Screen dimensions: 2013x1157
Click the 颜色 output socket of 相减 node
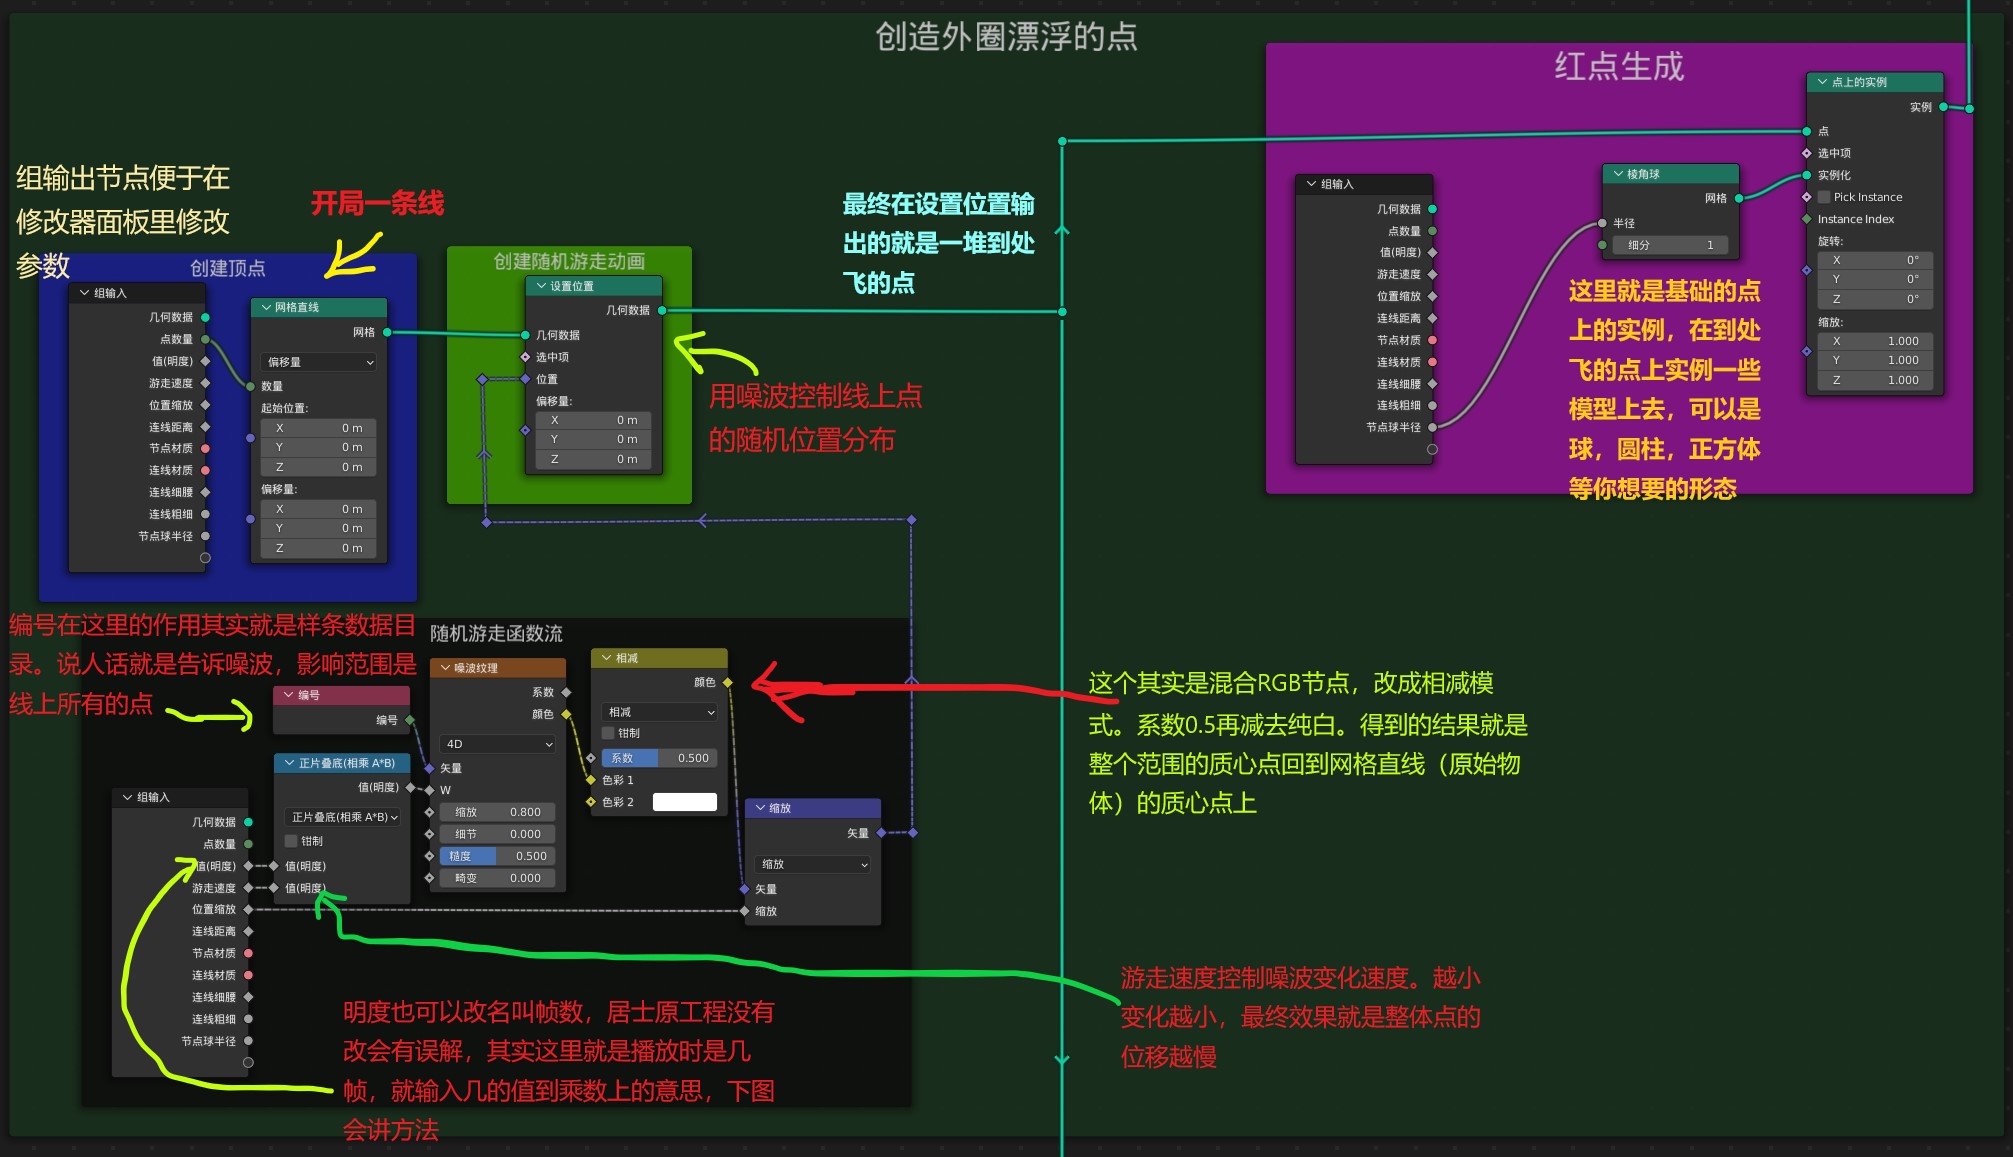727,682
